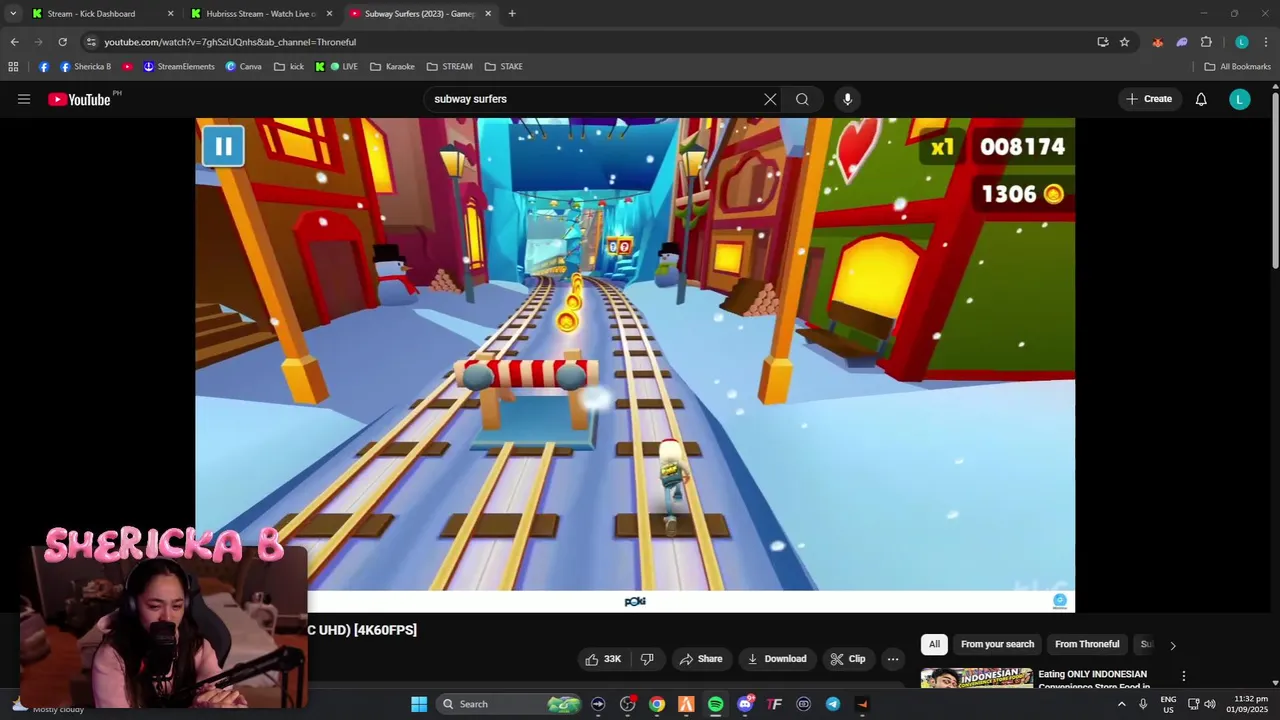View site information icon in address bar
The image size is (1280, 720).
point(91,42)
